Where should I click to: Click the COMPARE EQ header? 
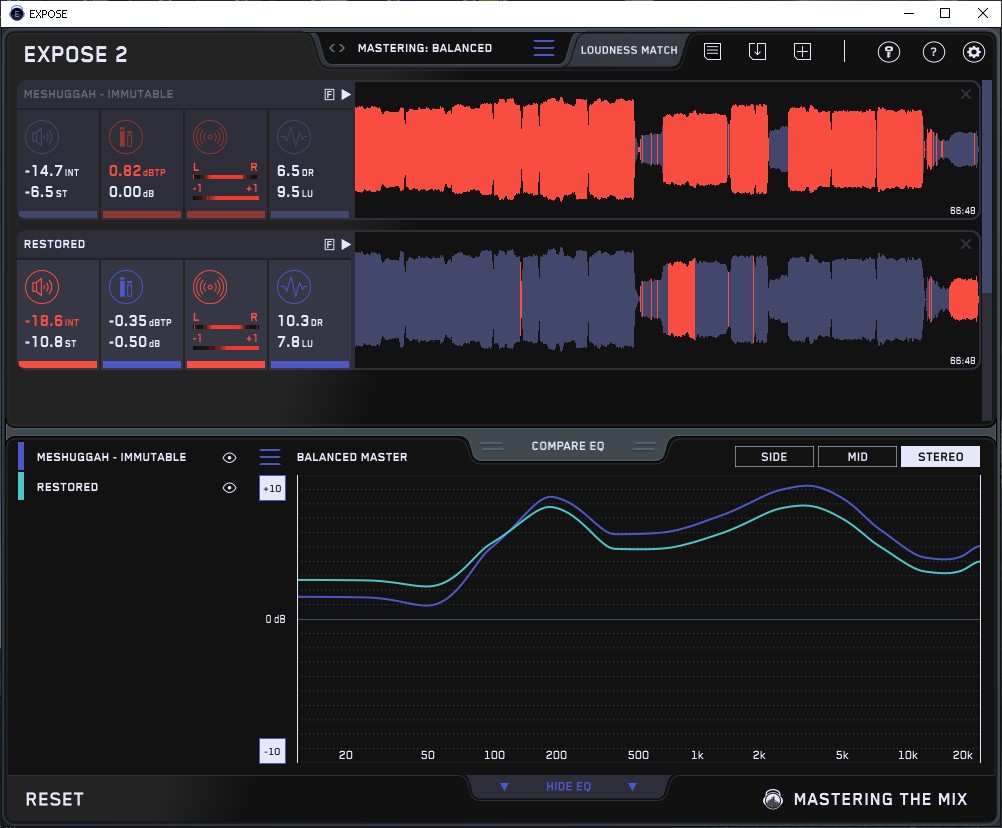click(568, 446)
